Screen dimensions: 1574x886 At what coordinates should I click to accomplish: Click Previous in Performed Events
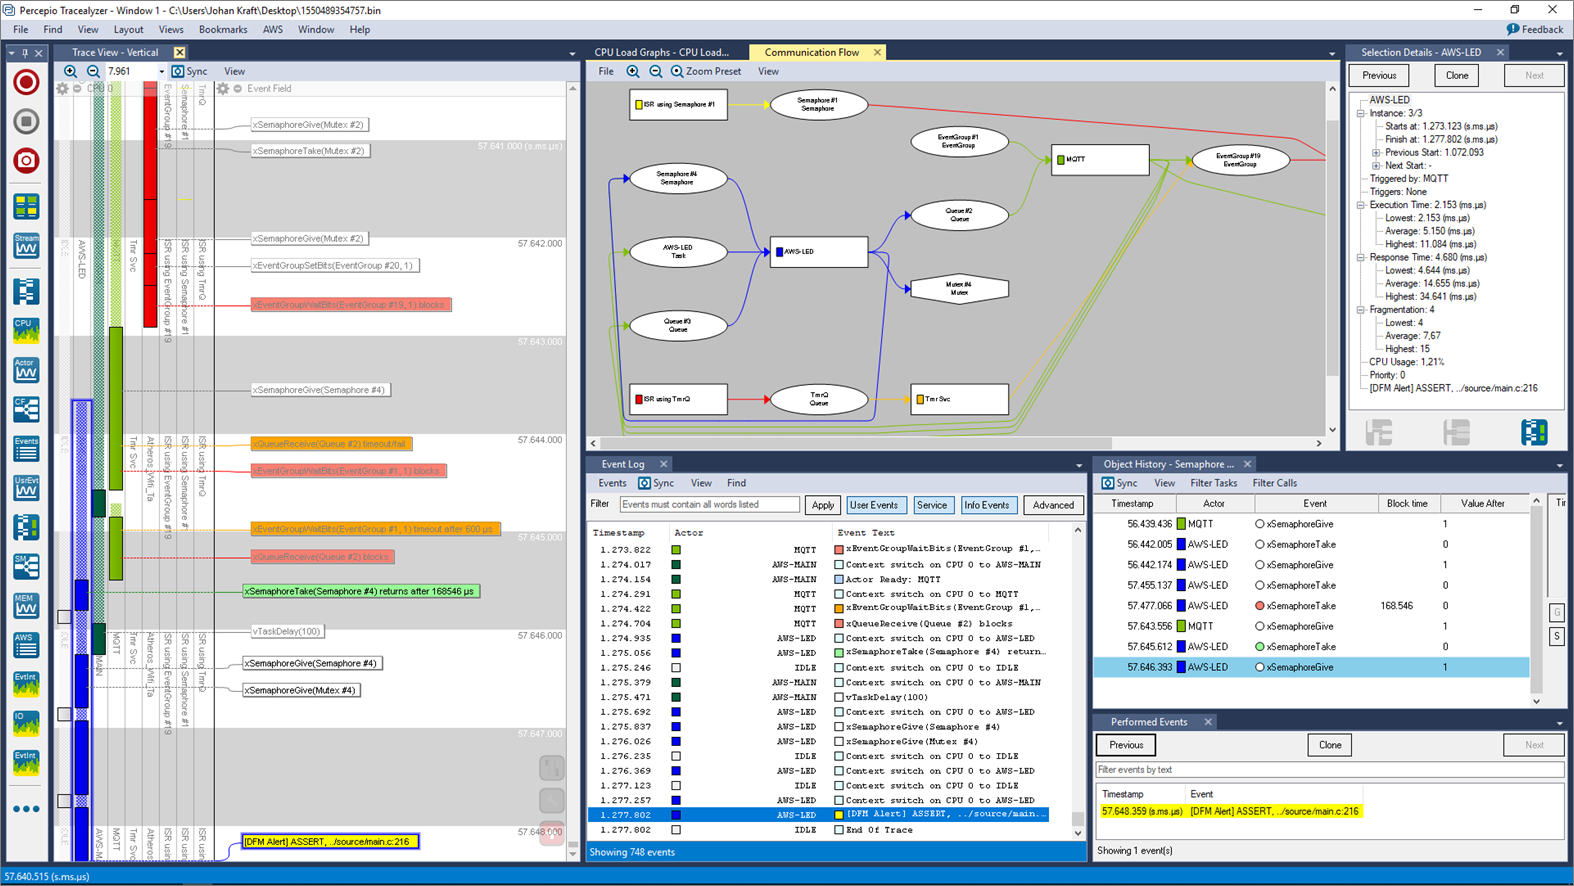(1126, 745)
